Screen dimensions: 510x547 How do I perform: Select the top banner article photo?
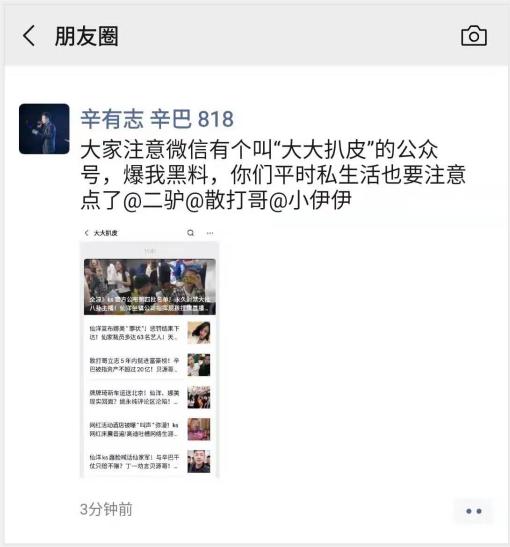coord(150,287)
